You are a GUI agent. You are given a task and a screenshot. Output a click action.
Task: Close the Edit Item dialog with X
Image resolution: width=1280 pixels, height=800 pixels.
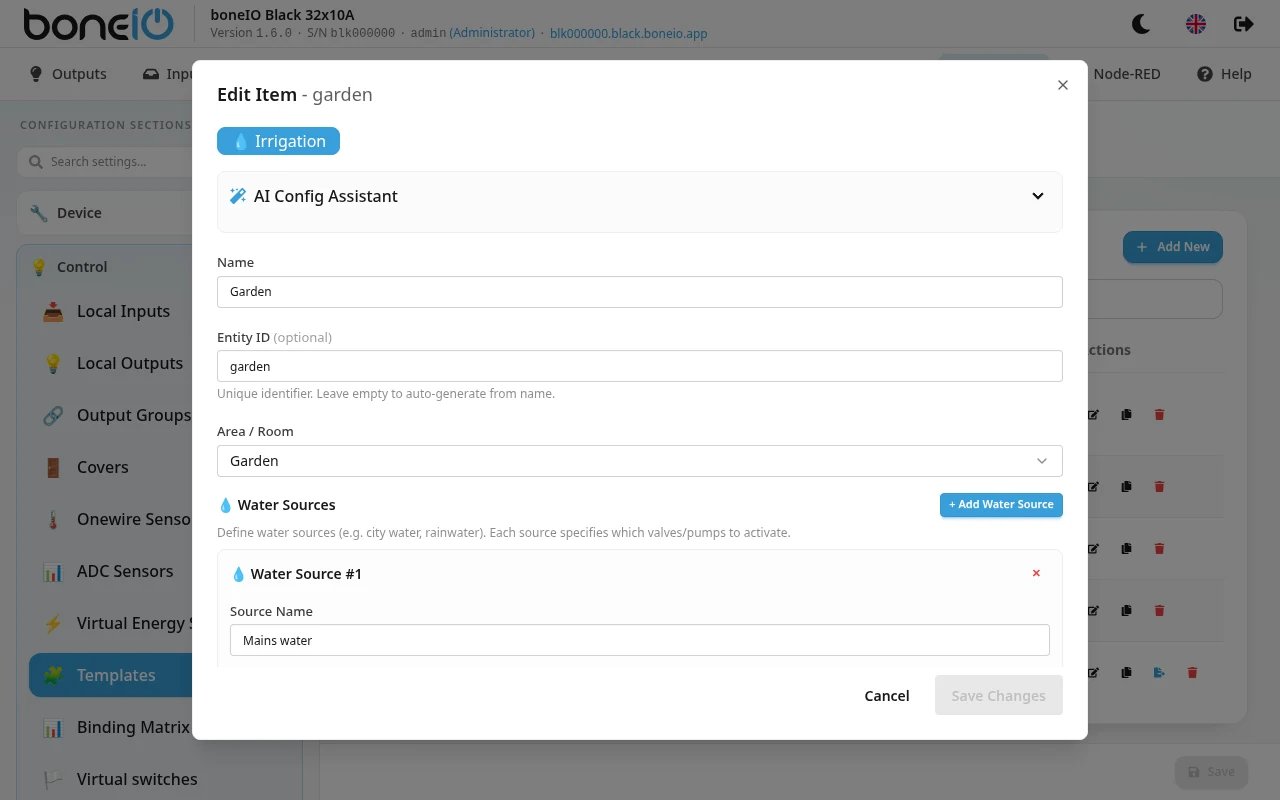1063,85
